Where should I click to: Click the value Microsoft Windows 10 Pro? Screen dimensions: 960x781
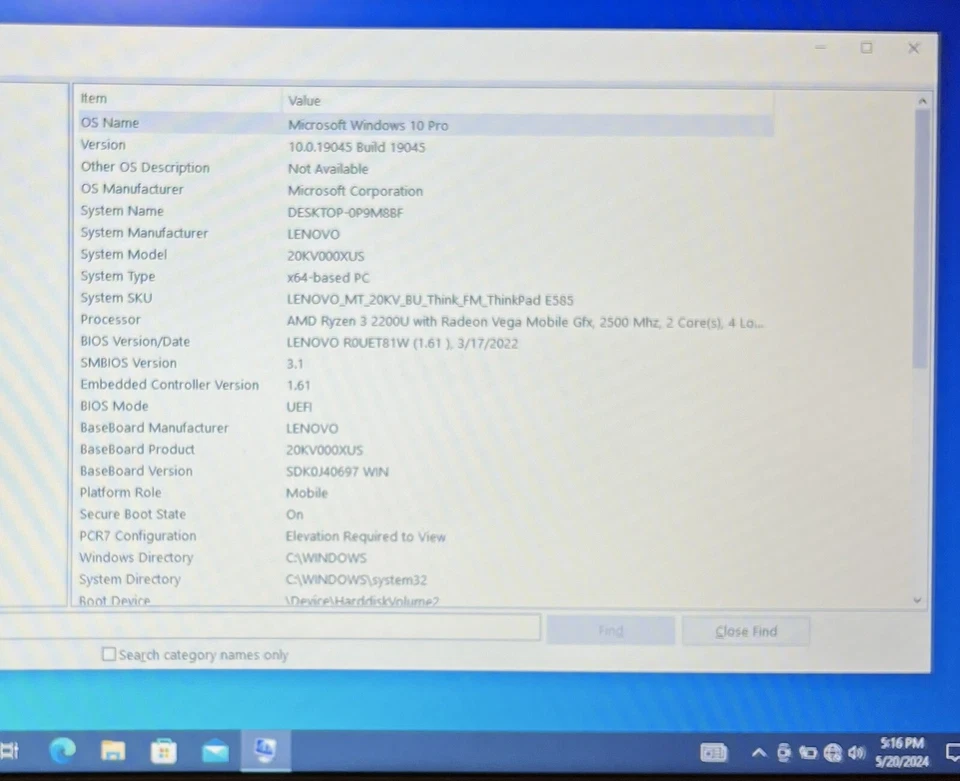tap(368, 125)
